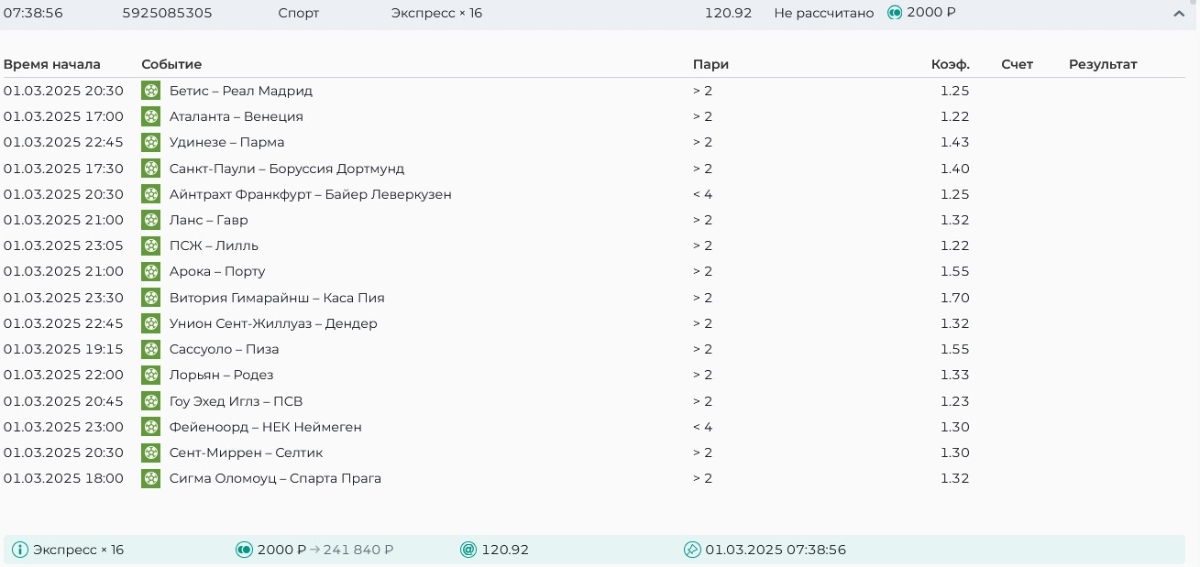The width and height of the screenshot is (1200, 567).
Task: Click the potential payout 241 840 ₽ in footer
Action: pos(358,550)
